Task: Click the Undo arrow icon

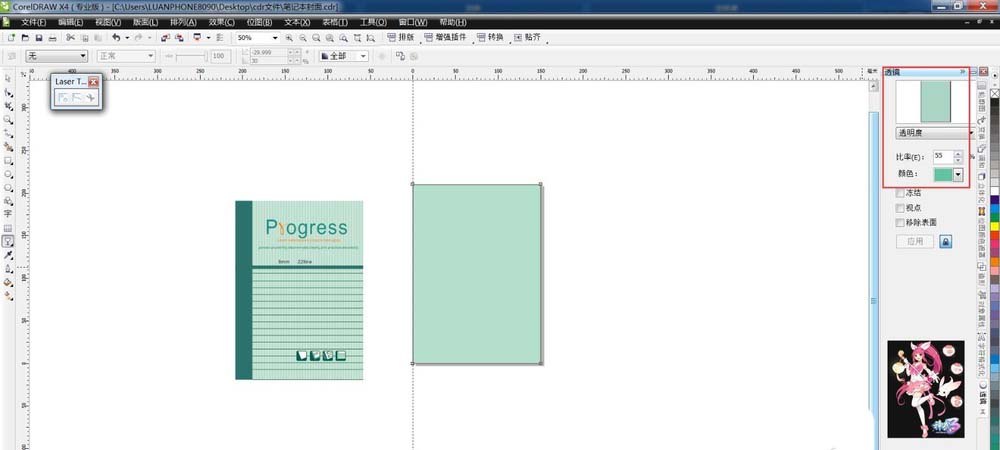Action: click(116, 38)
